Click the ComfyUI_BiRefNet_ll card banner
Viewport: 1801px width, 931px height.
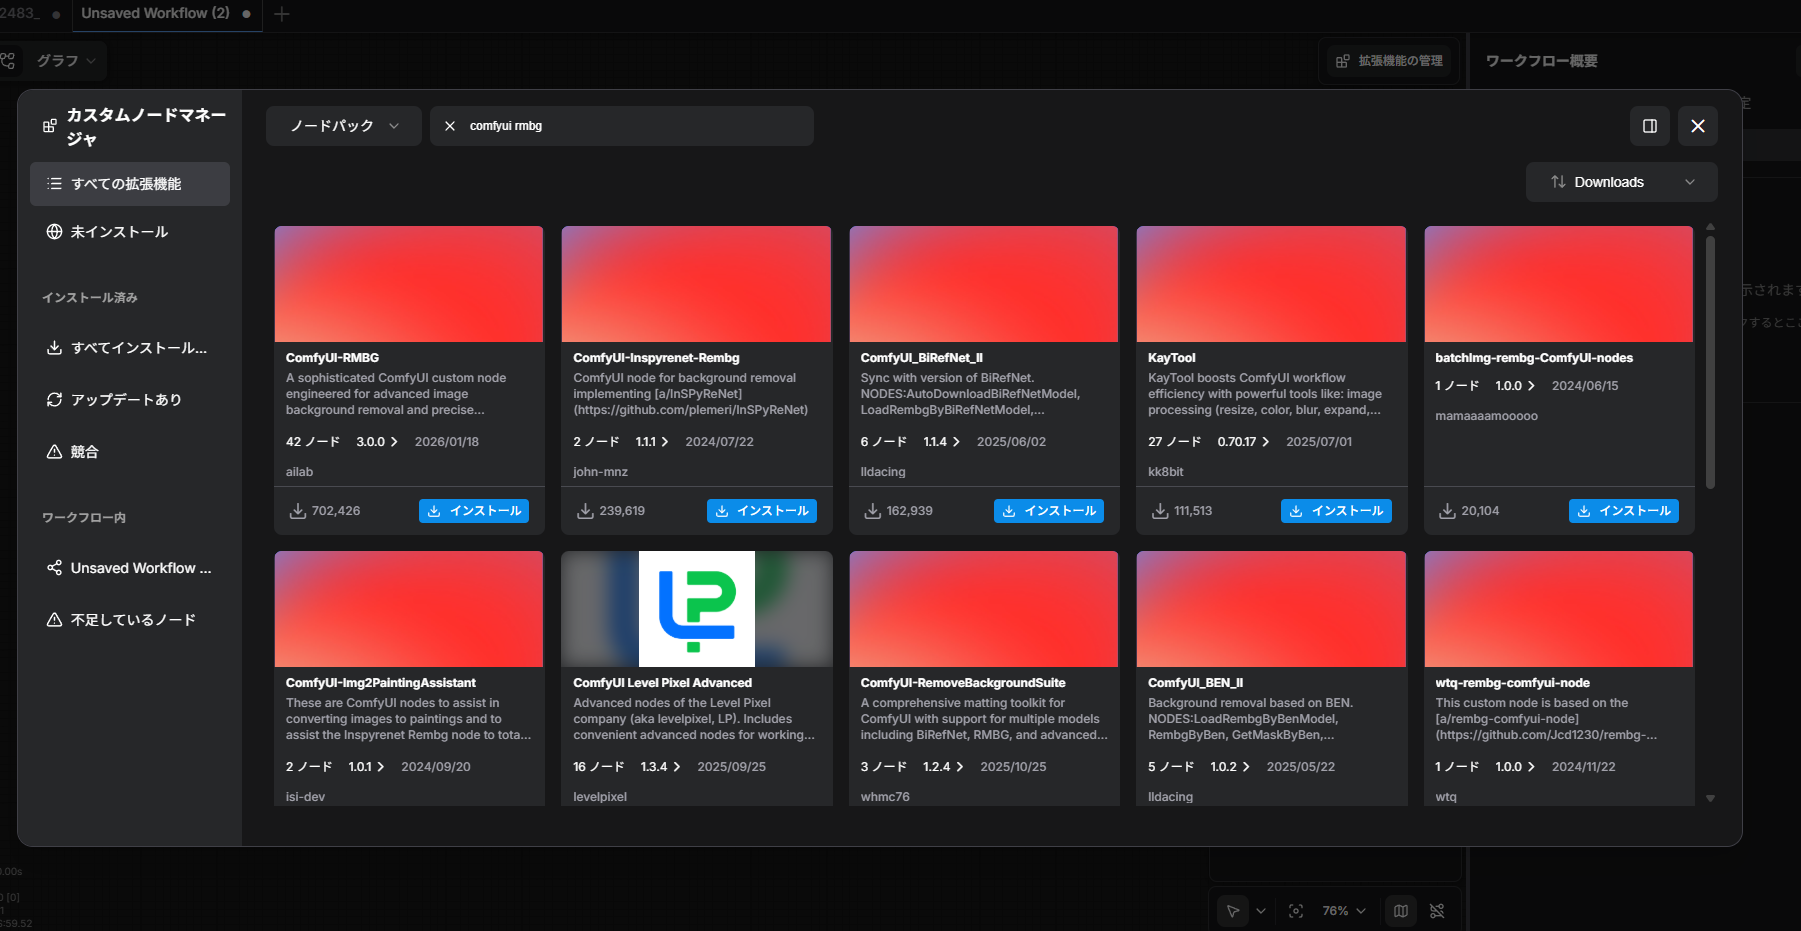pos(984,284)
